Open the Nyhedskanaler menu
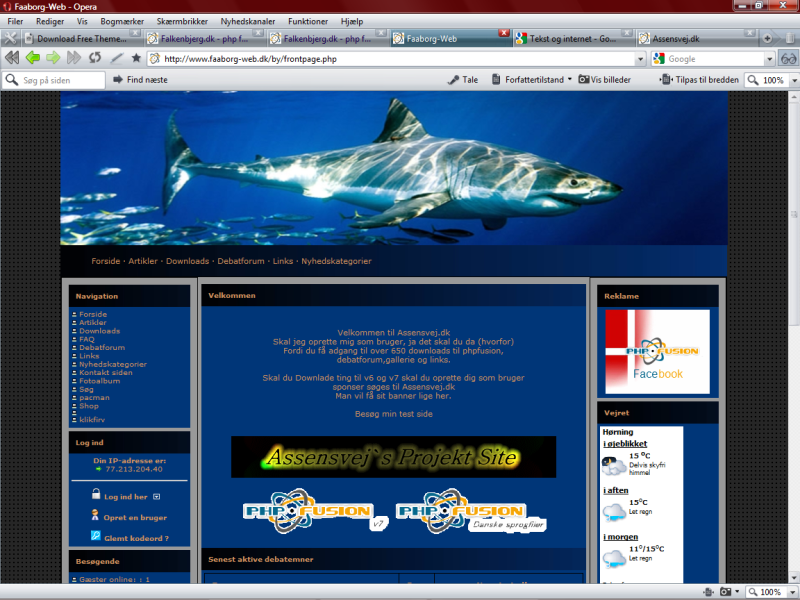Screen dimensions: 800x600 pyautogui.click(x=247, y=21)
